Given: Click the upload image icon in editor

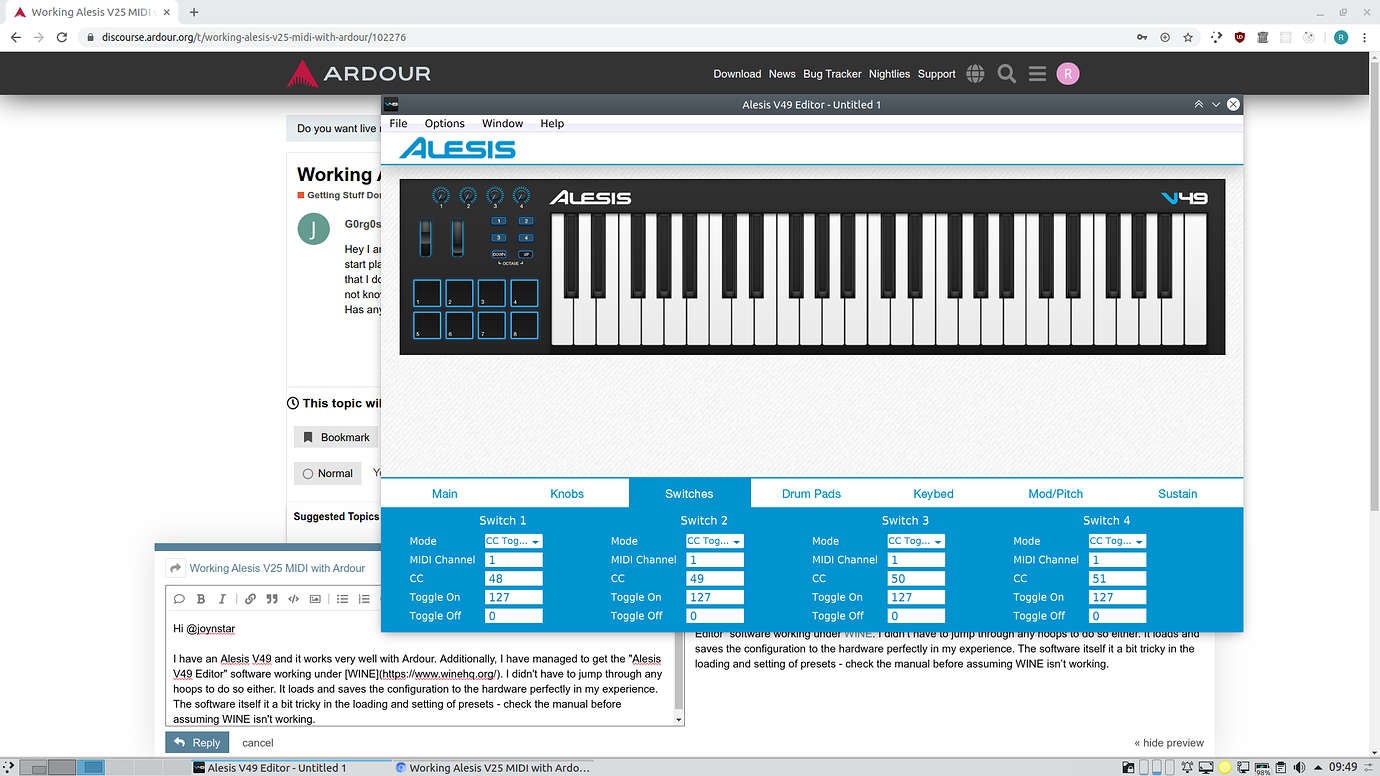Looking at the screenshot, I should (315, 599).
